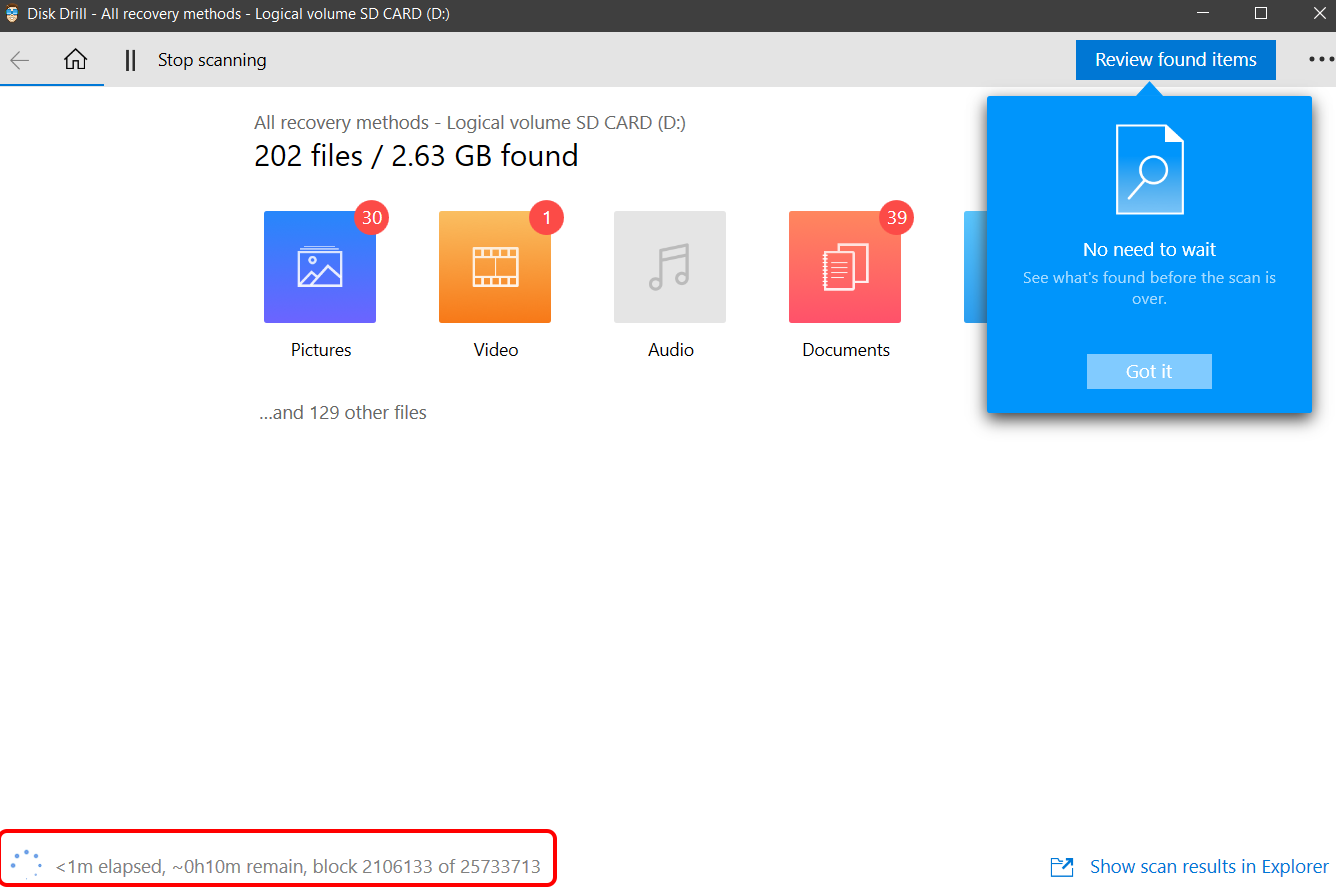This screenshot has height=889, width=1336.
Task: Click the partially hidden blue category tile
Action: click(x=975, y=267)
